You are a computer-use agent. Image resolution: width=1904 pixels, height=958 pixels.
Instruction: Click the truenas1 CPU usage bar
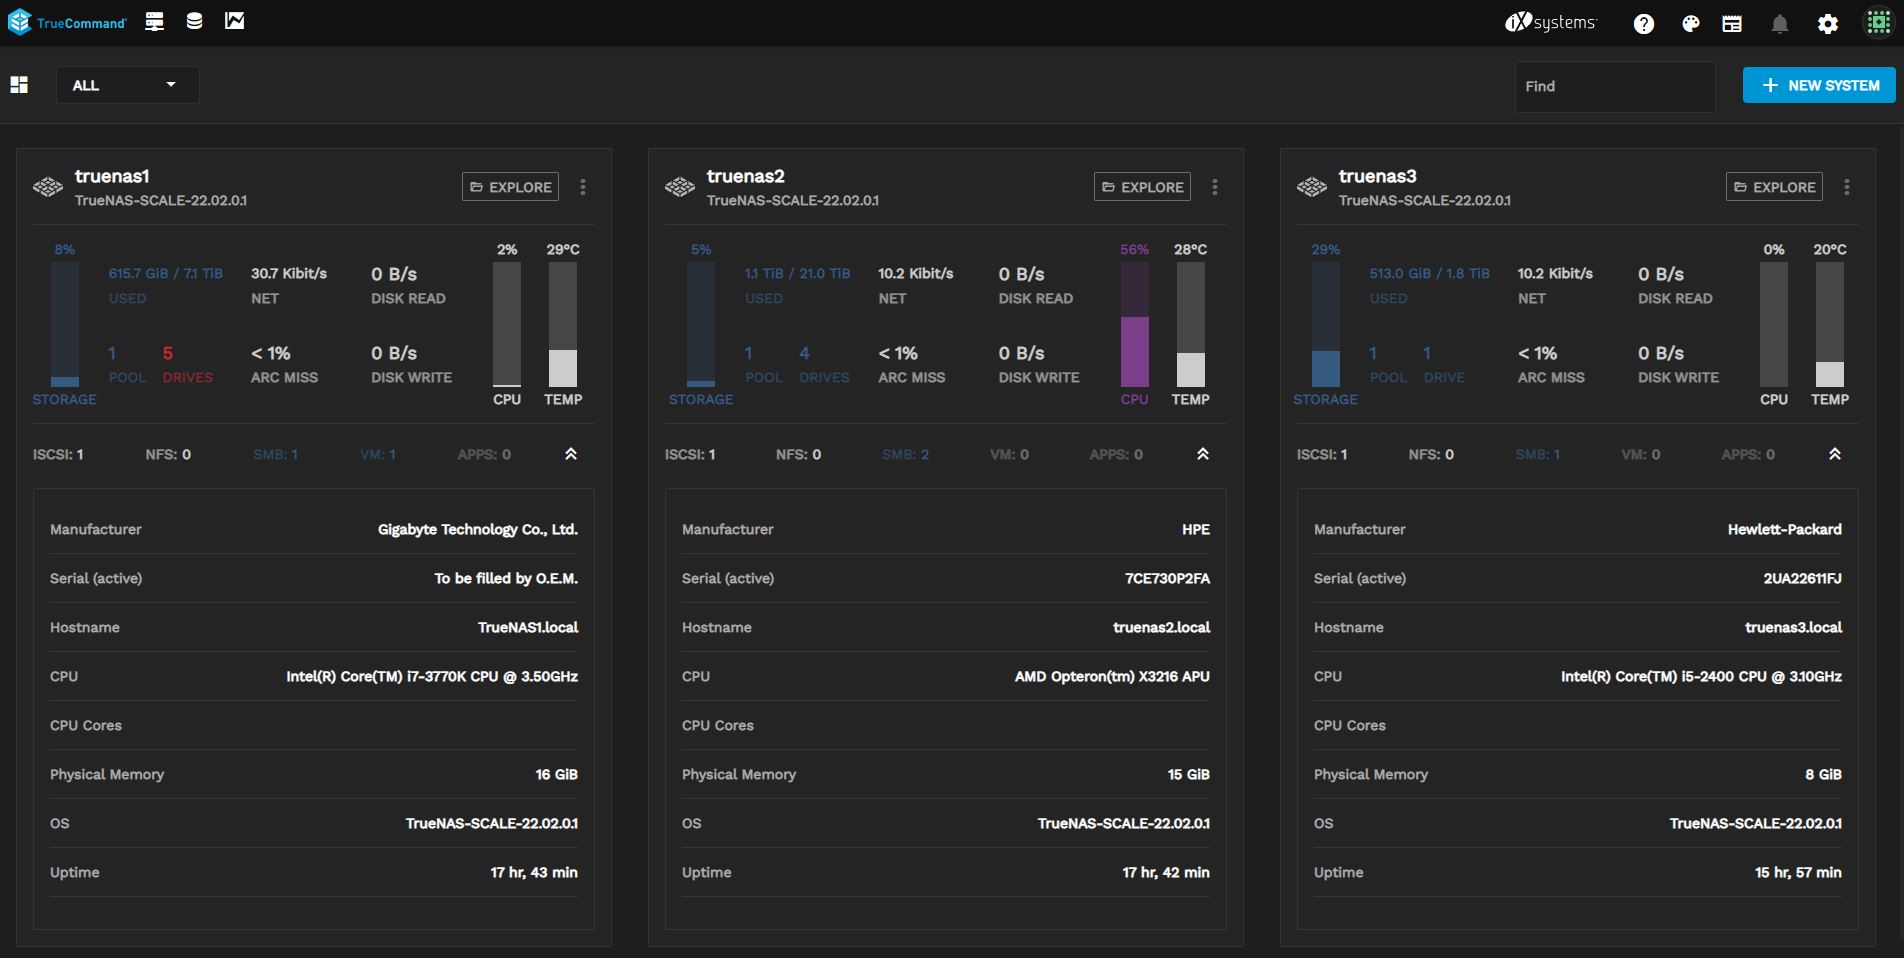point(507,324)
